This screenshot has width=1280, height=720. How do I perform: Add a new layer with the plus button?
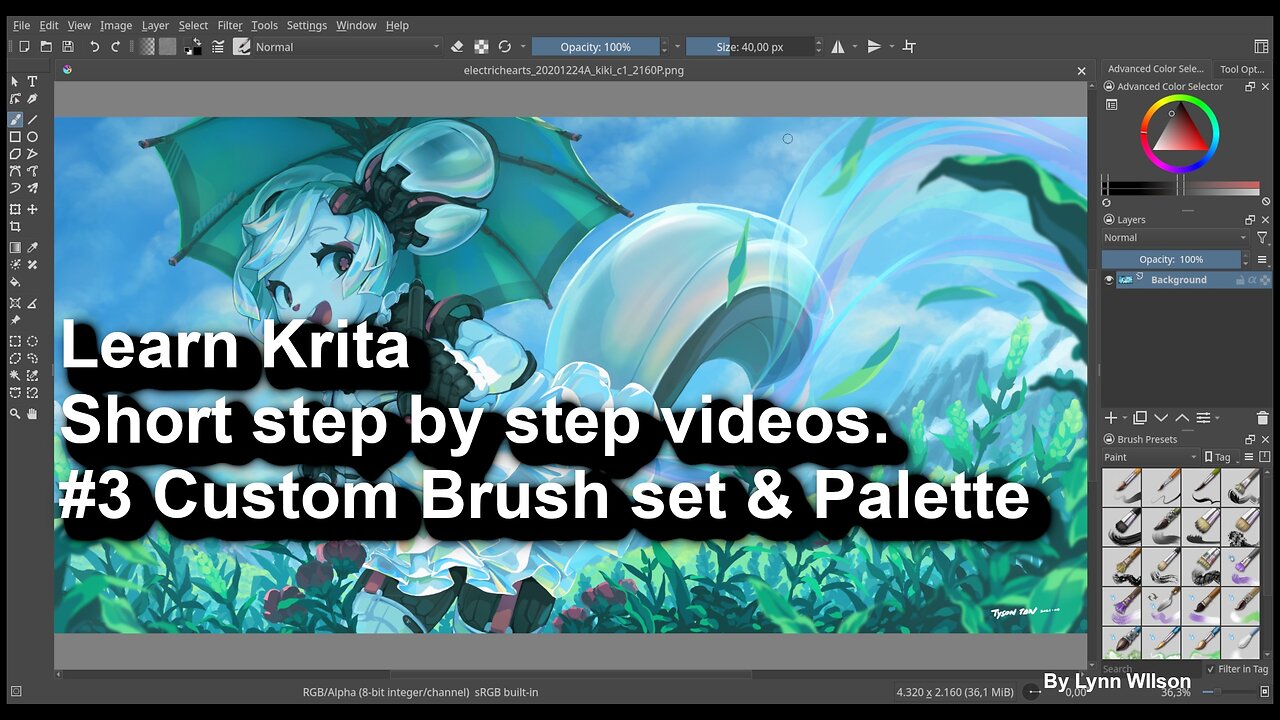click(1110, 418)
